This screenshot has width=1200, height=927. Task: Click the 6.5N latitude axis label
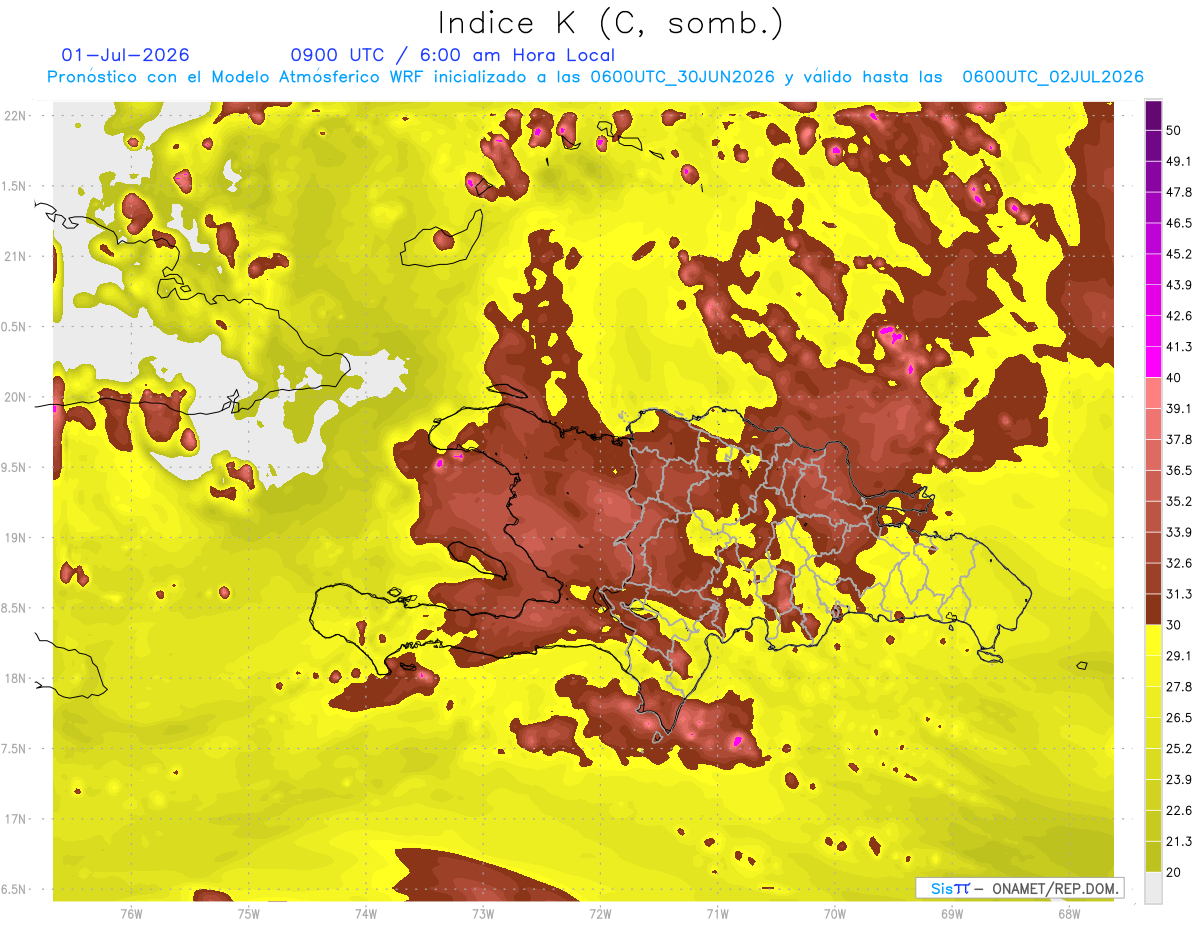tap(14, 889)
